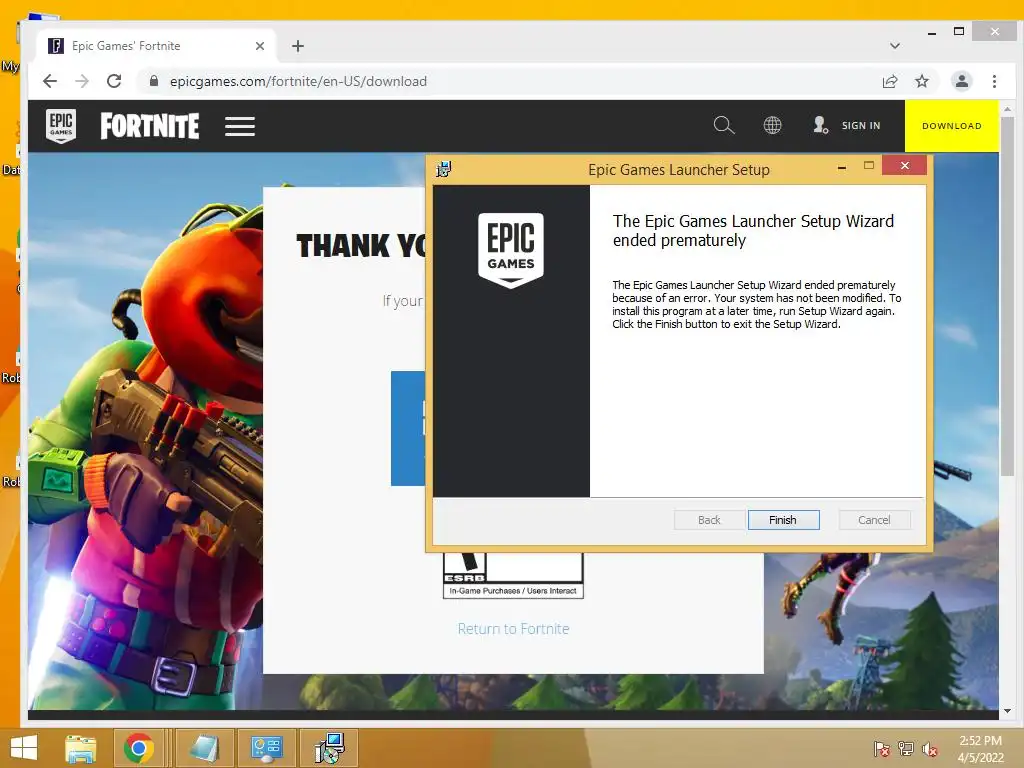
Task: Click the Chrome icon on the taskbar
Action: tap(138, 748)
